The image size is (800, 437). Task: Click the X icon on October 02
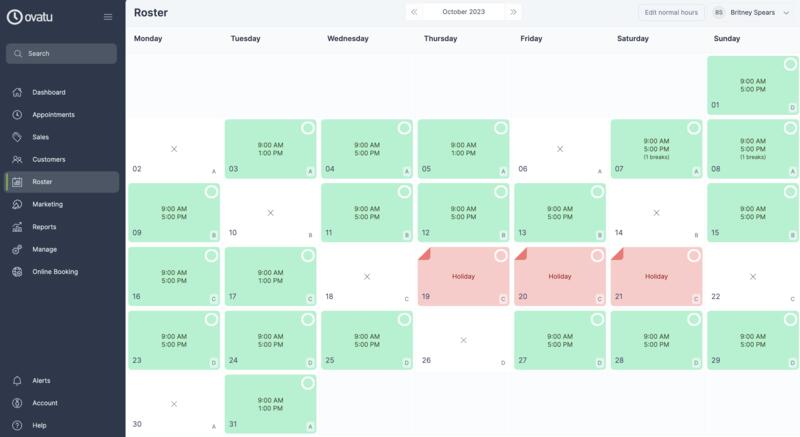pos(174,149)
